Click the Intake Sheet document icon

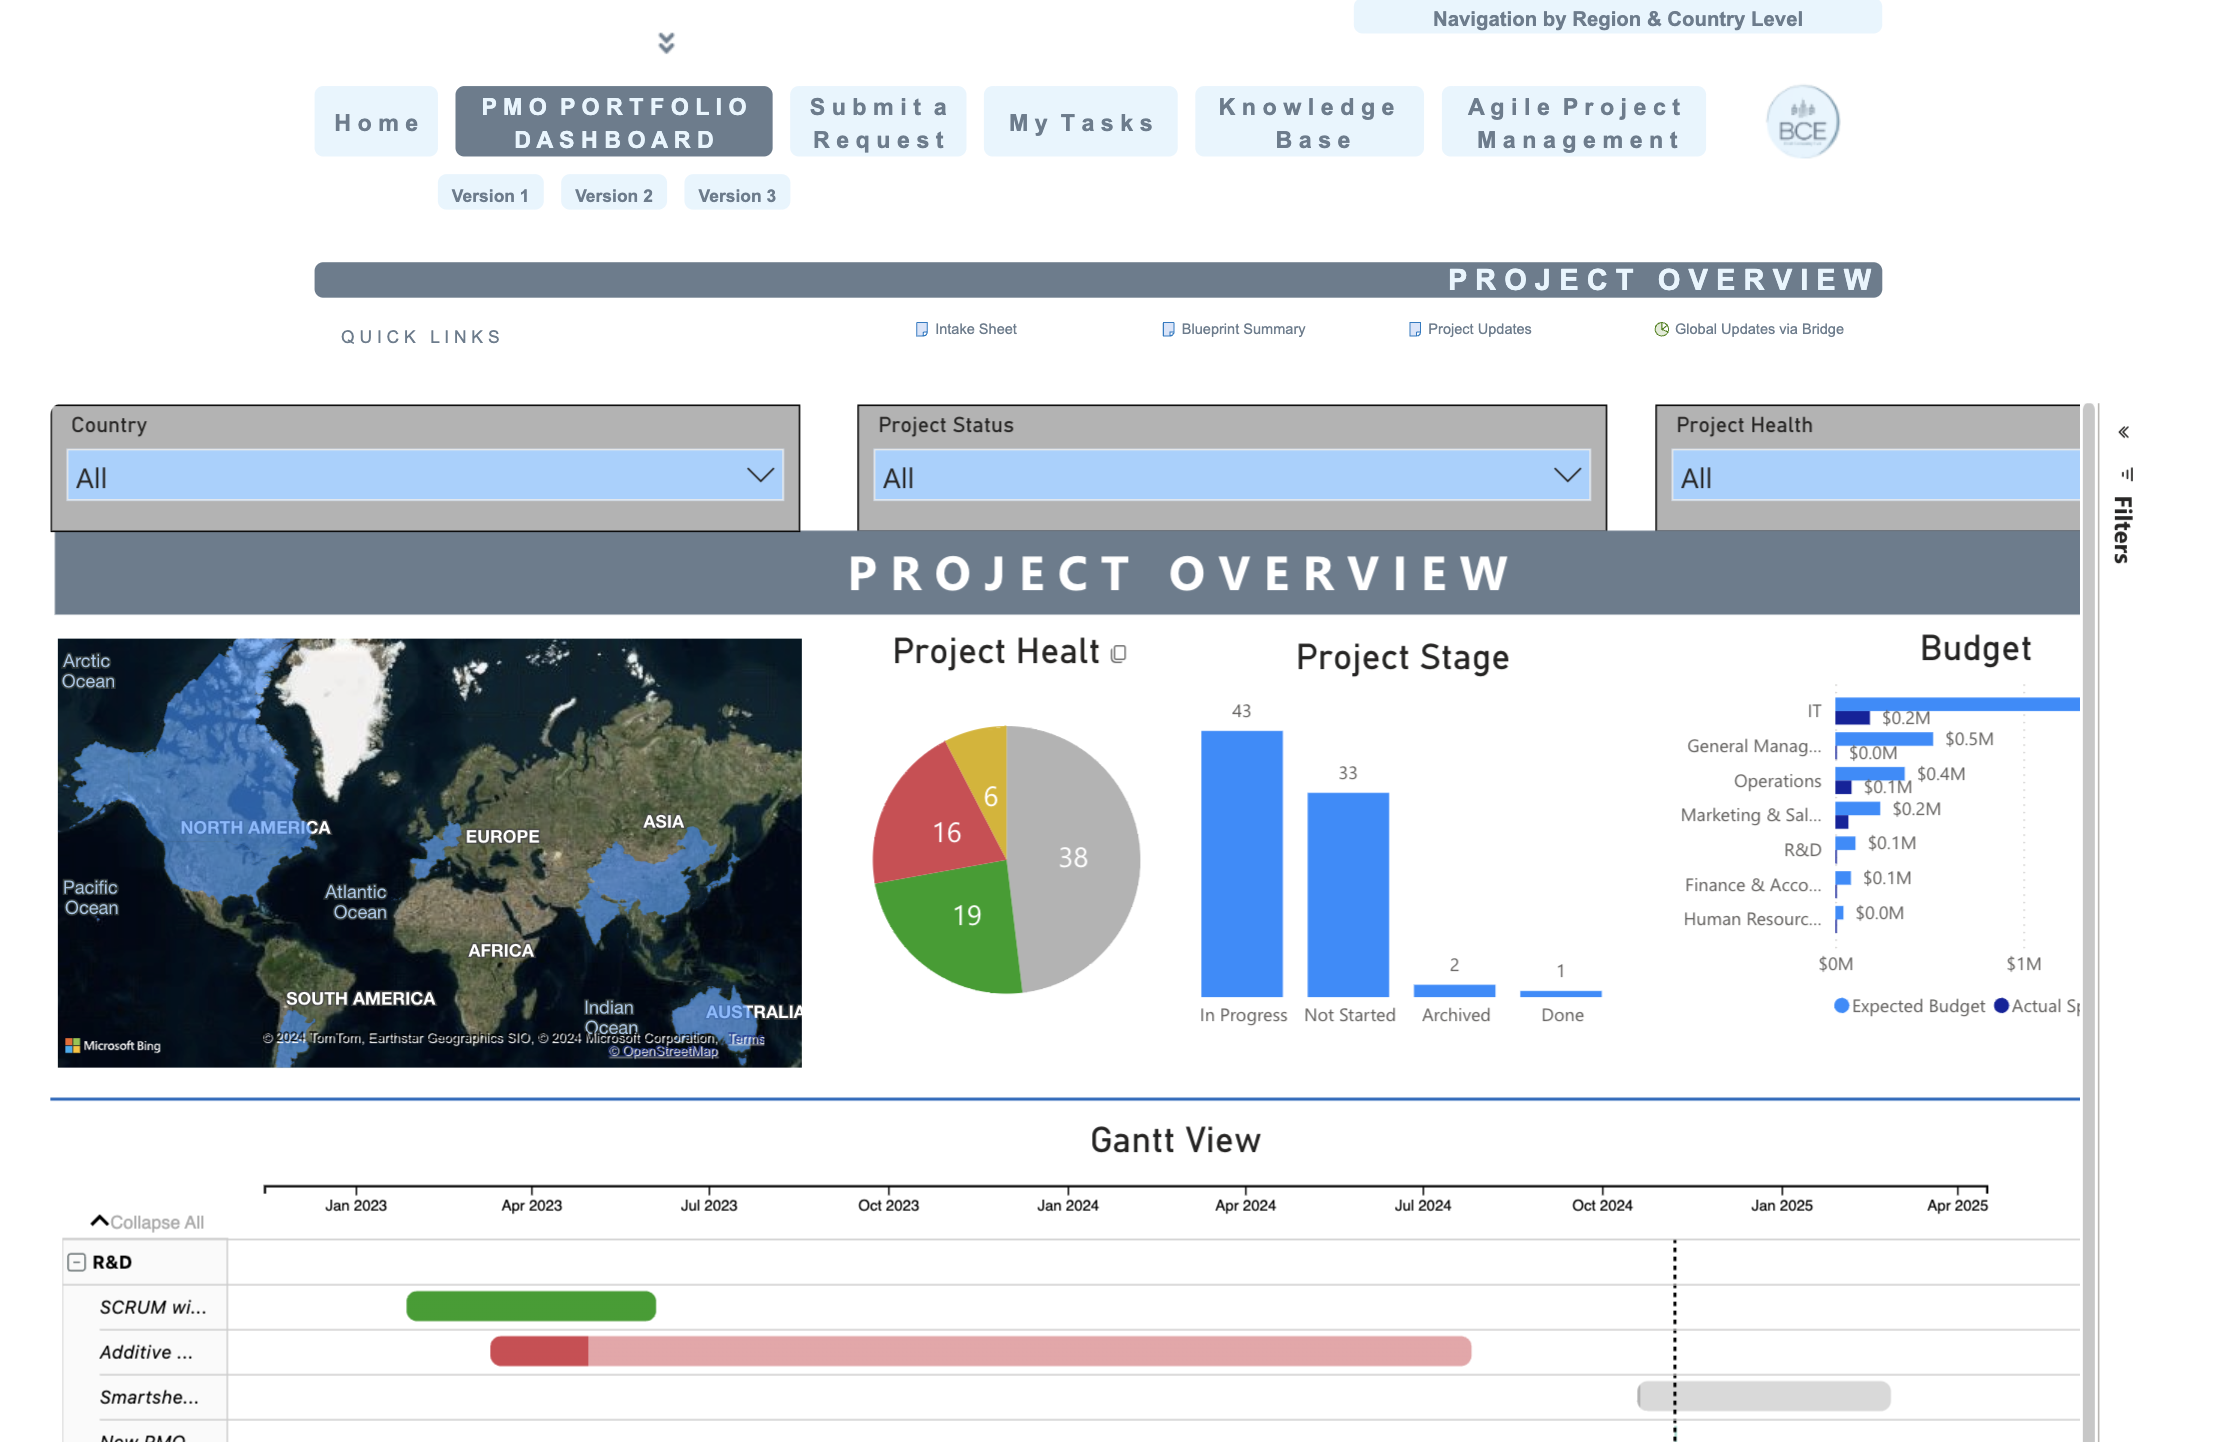point(921,329)
